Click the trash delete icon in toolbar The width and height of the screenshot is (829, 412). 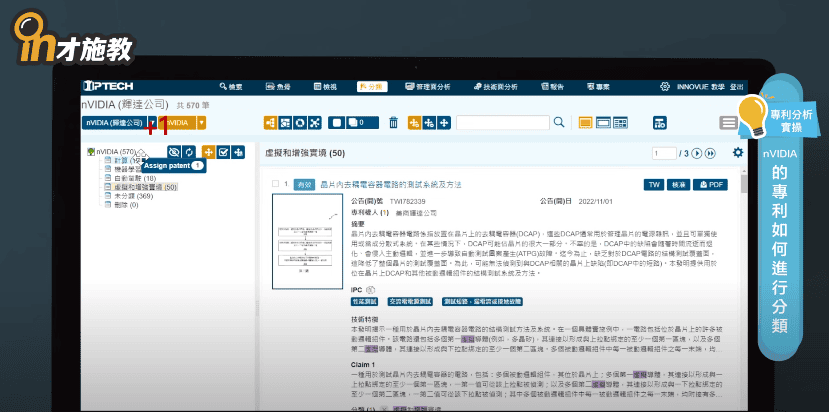coord(393,122)
